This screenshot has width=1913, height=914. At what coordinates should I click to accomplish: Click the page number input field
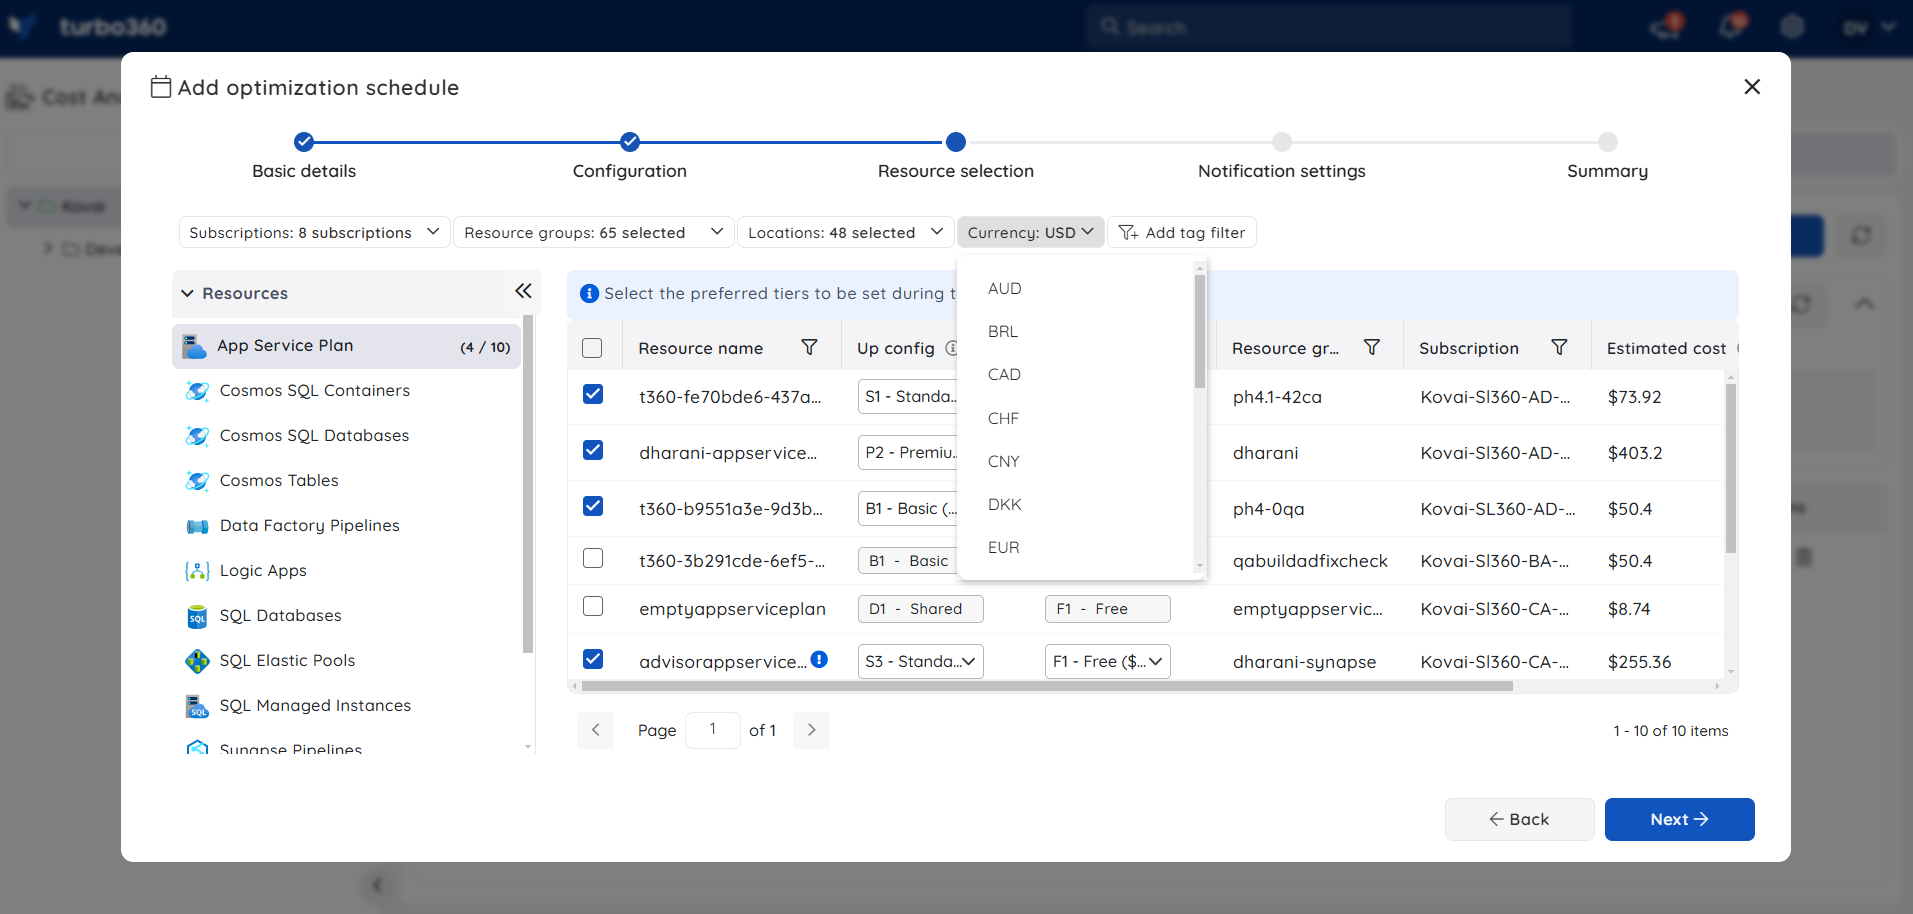[713, 730]
